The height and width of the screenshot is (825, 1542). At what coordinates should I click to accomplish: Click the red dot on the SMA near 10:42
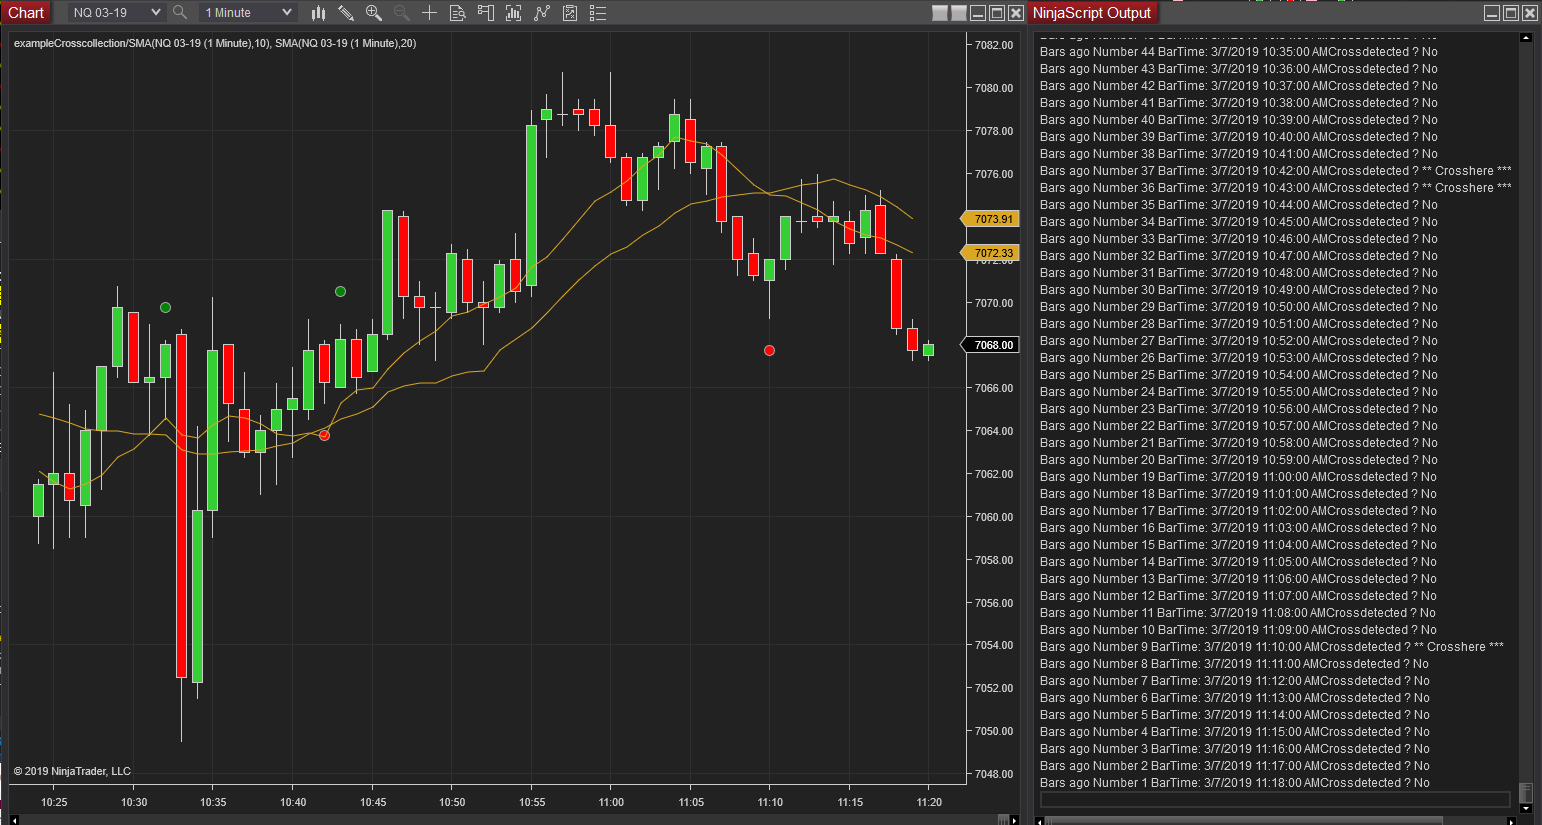coord(324,435)
